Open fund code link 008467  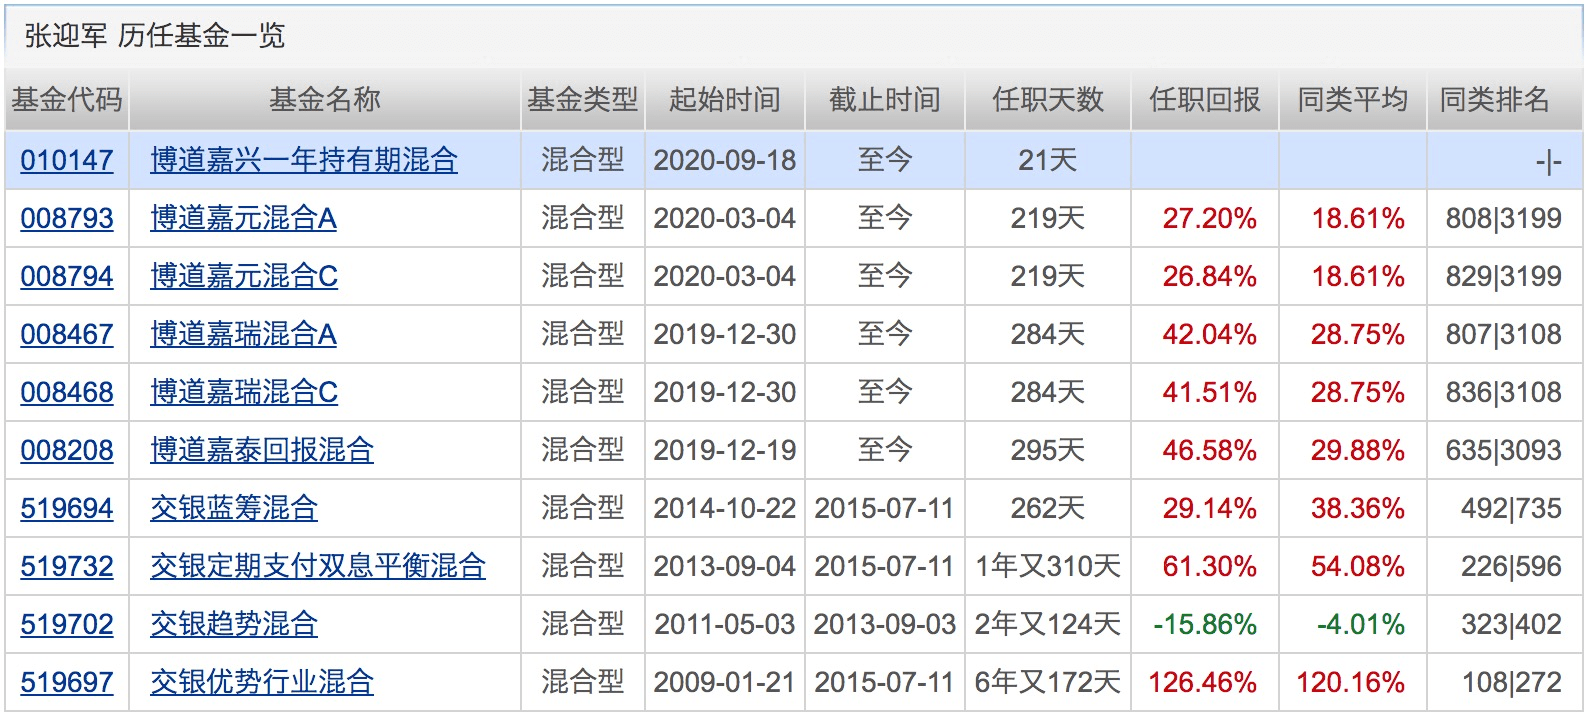pos(67,334)
